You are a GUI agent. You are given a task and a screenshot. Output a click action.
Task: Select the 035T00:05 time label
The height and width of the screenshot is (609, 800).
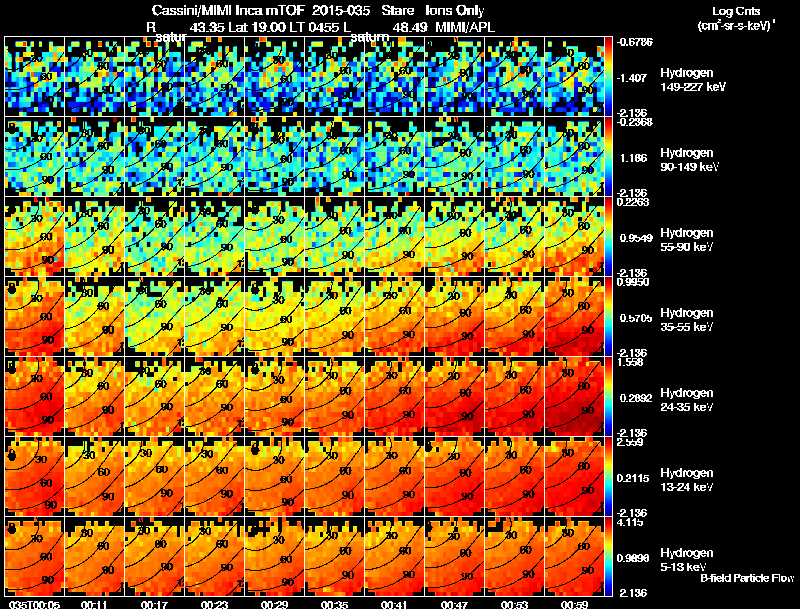click(x=34, y=604)
